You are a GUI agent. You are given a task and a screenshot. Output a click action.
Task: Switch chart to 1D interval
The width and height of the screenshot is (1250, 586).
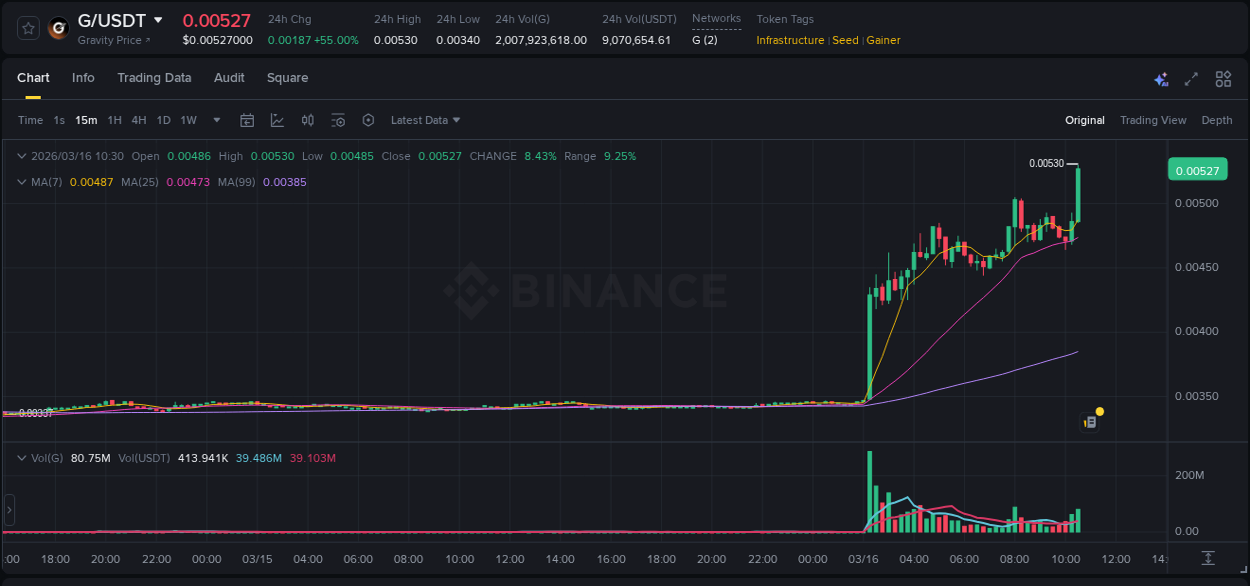tap(162, 120)
